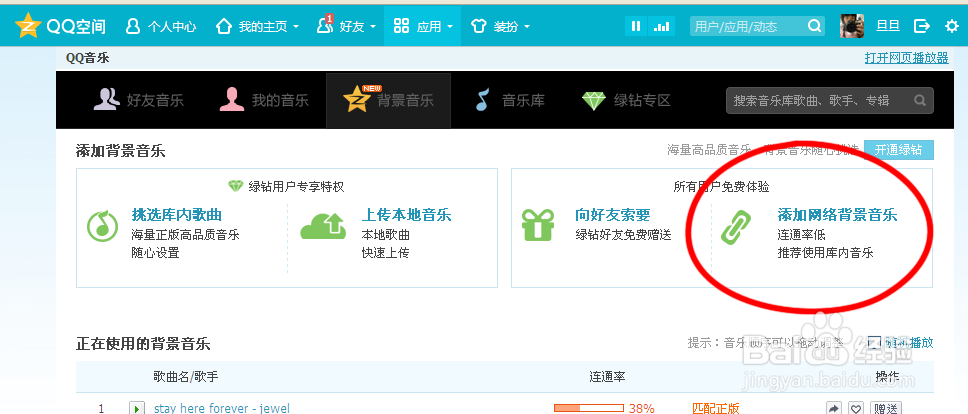Open the stay here forever - jewel song link
The width and height of the screenshot is (968, 414).
click(222, 408)
